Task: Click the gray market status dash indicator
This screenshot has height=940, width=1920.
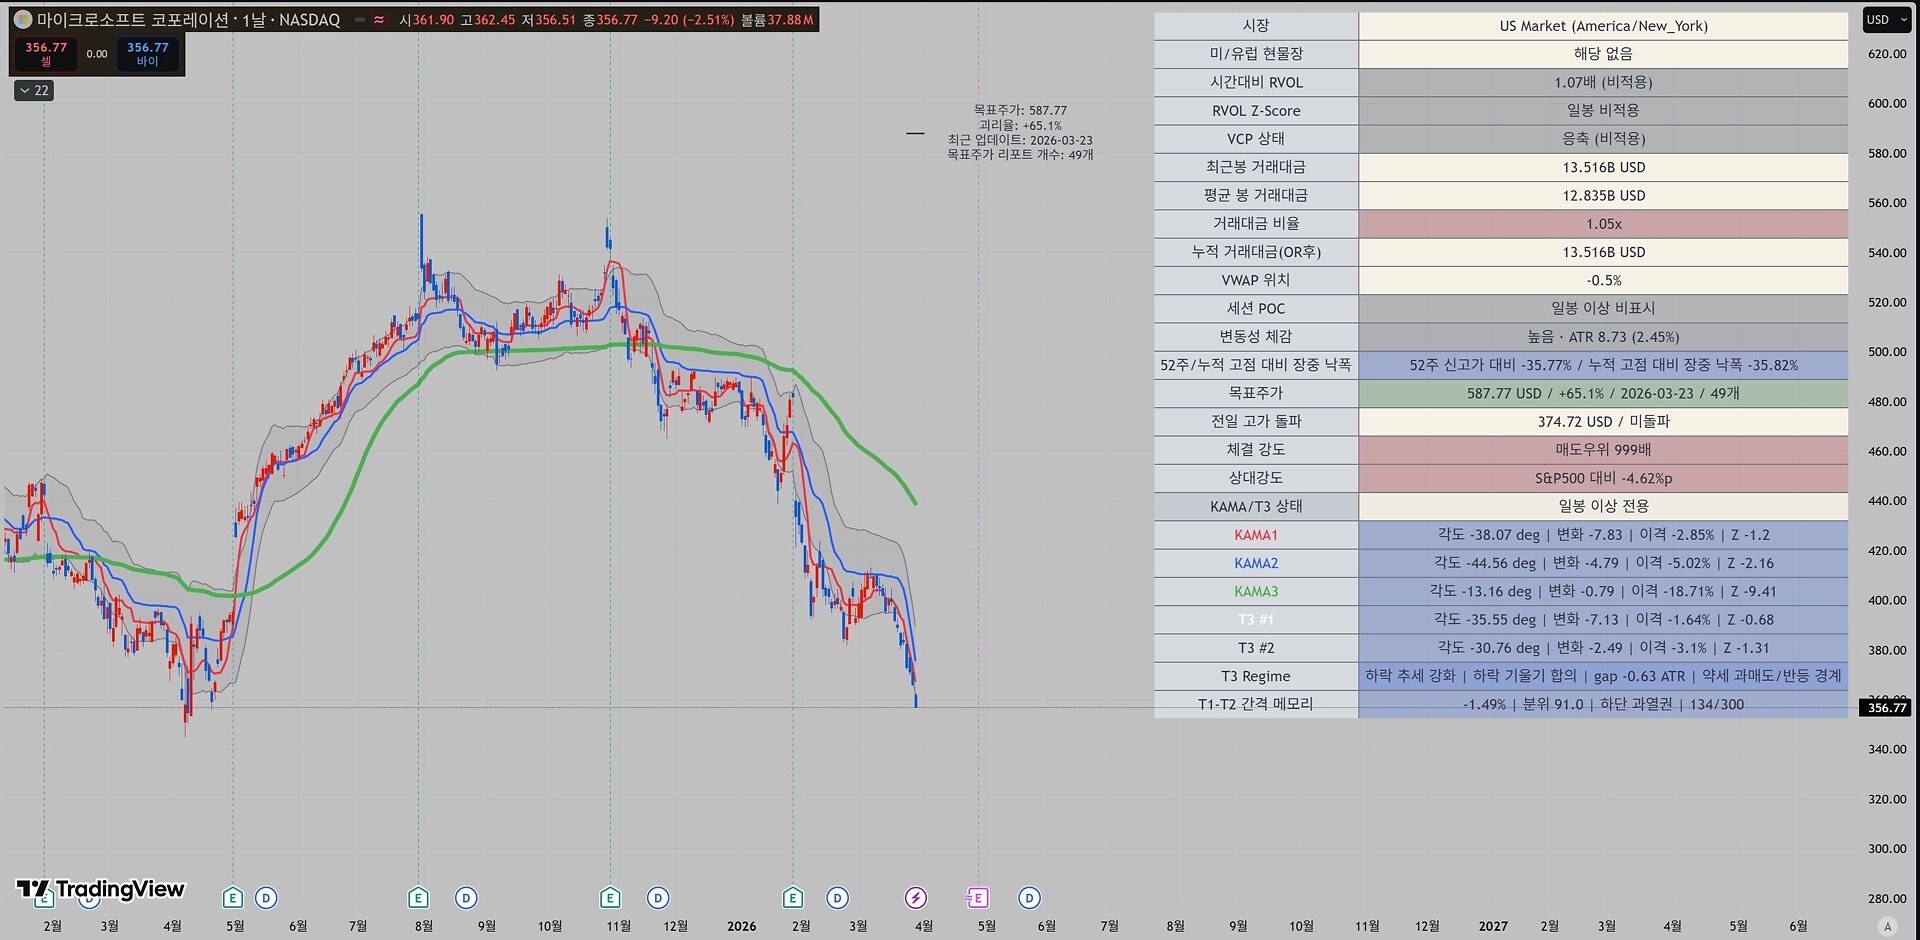Action: coord(360,20)
